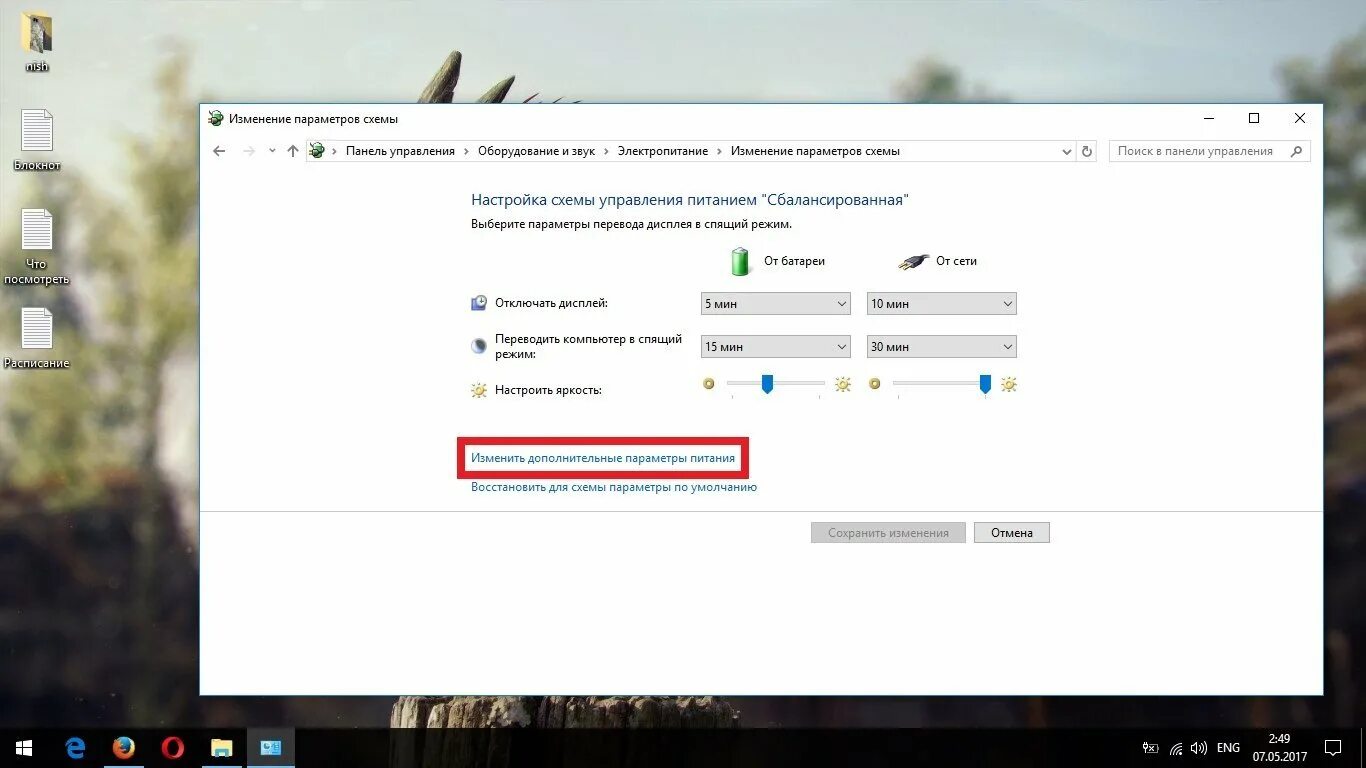Click the power options icon in the address bar

click(x=318, y=151)
